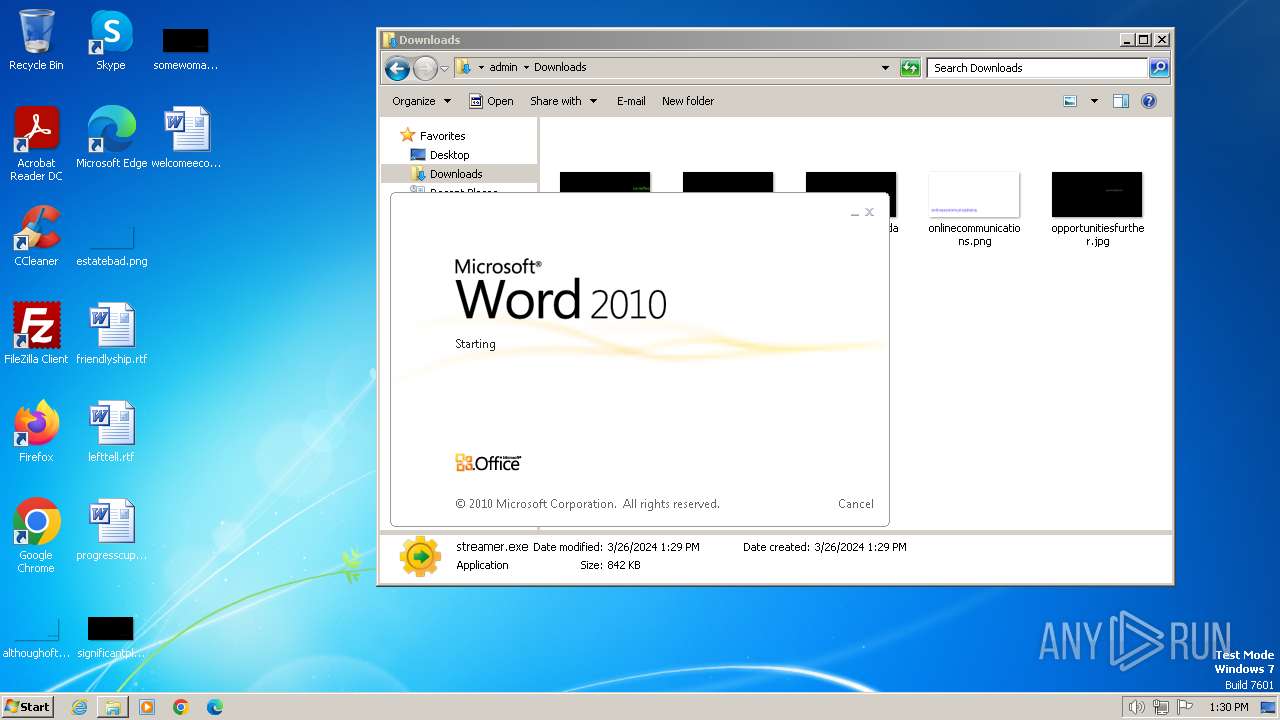Open CCleaner desktop shortcut
Viewport: 1280px width, 720px height.
coord(36,235)
